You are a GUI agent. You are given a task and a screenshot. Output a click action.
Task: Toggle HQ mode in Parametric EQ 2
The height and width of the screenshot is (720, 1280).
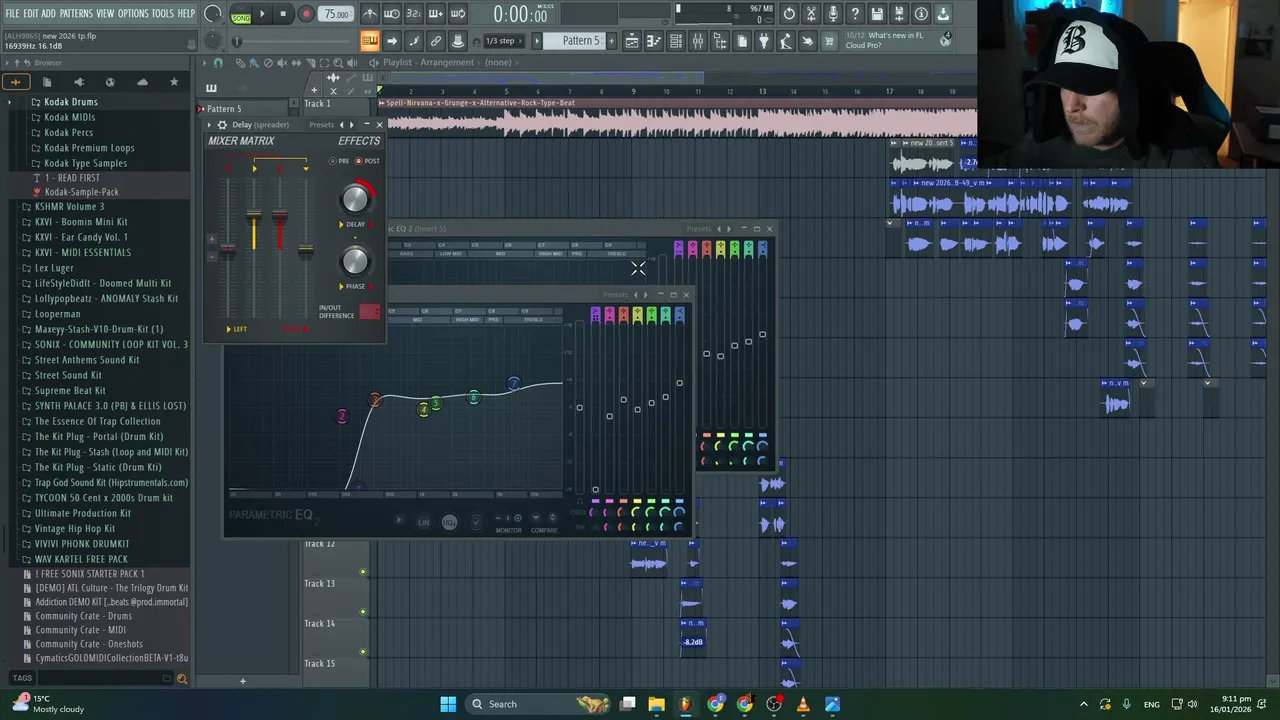[x=449, y=522]
